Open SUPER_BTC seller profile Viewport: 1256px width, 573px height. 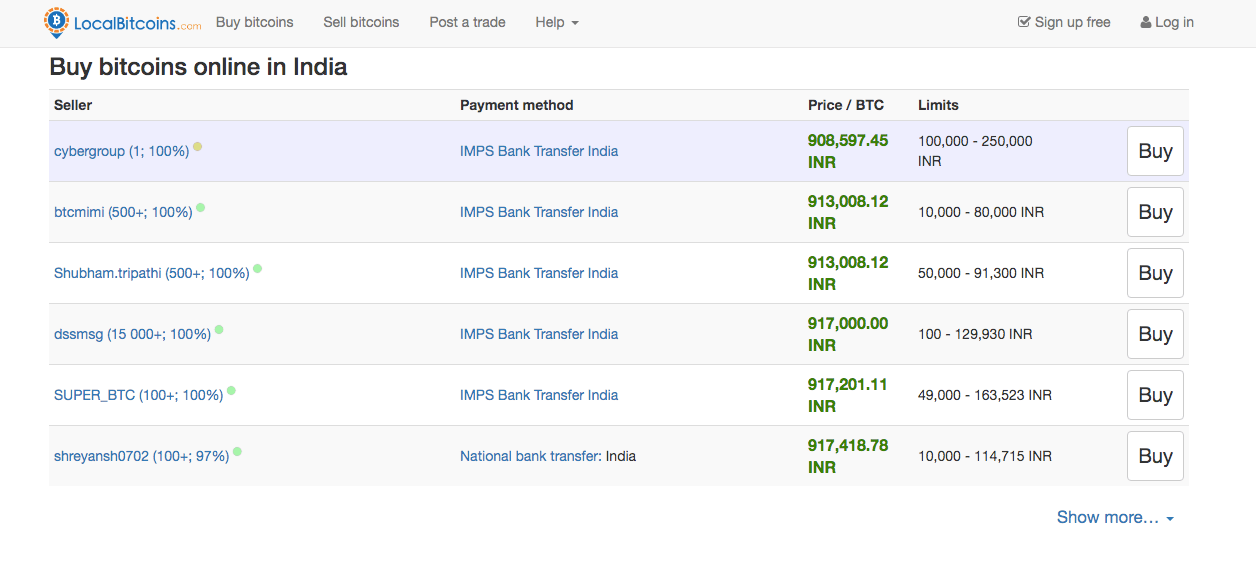pyautogui.click(x=138, y=395)
